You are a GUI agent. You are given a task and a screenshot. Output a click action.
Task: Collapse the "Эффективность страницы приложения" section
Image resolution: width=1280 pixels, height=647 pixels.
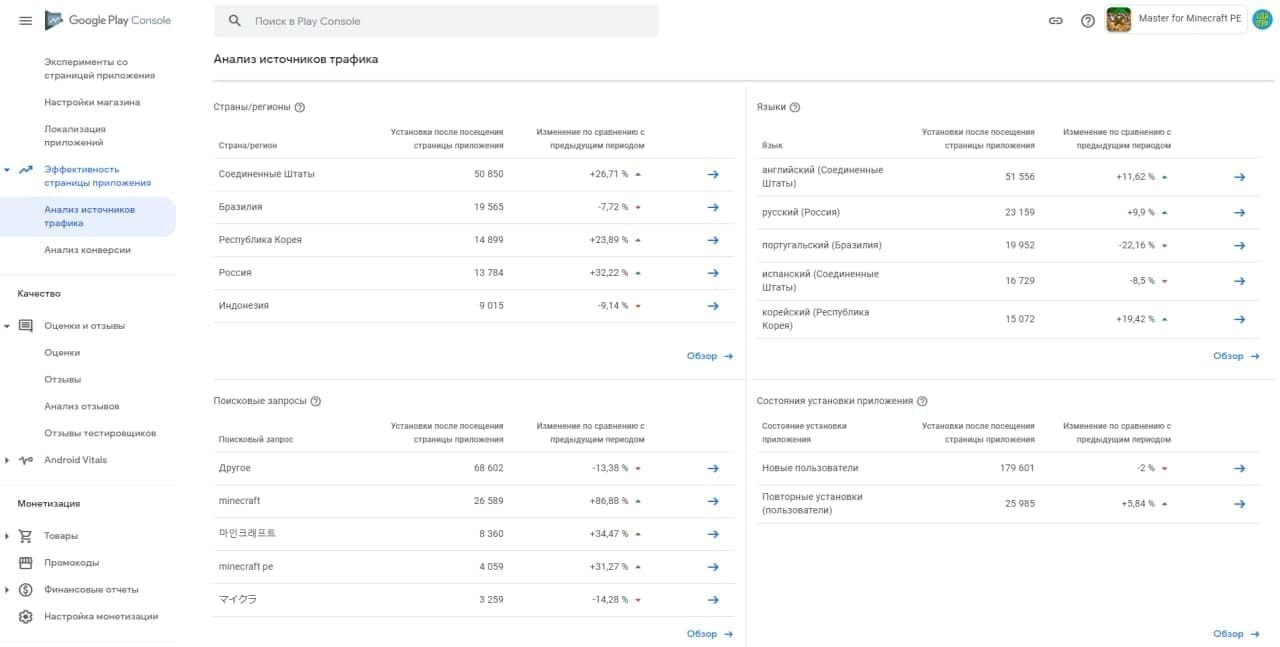[x=9, y=170]
